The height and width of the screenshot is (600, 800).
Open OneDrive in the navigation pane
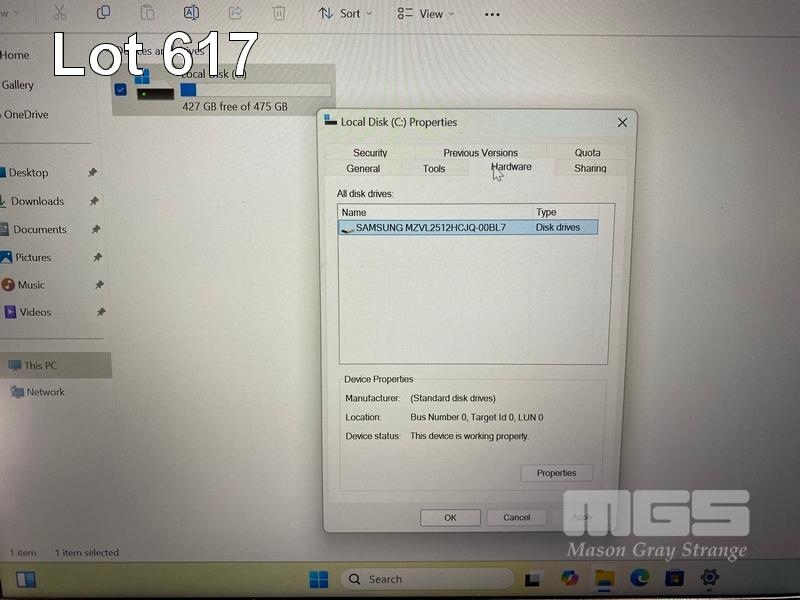(x=24, y=114)
